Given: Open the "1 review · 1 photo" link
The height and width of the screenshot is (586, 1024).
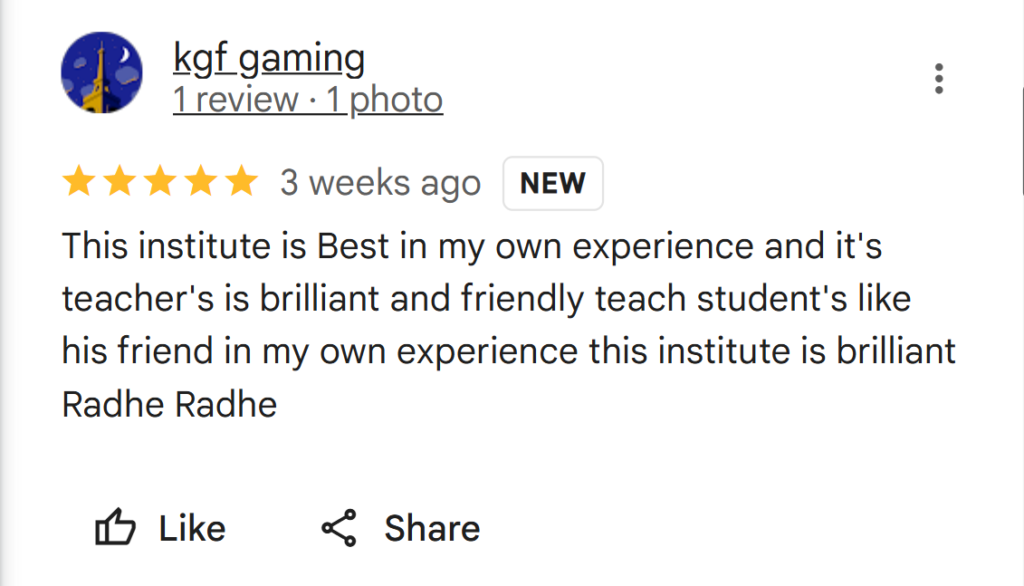Looking at the screenshot, I should pyautogui.click(x=307, y=100).
